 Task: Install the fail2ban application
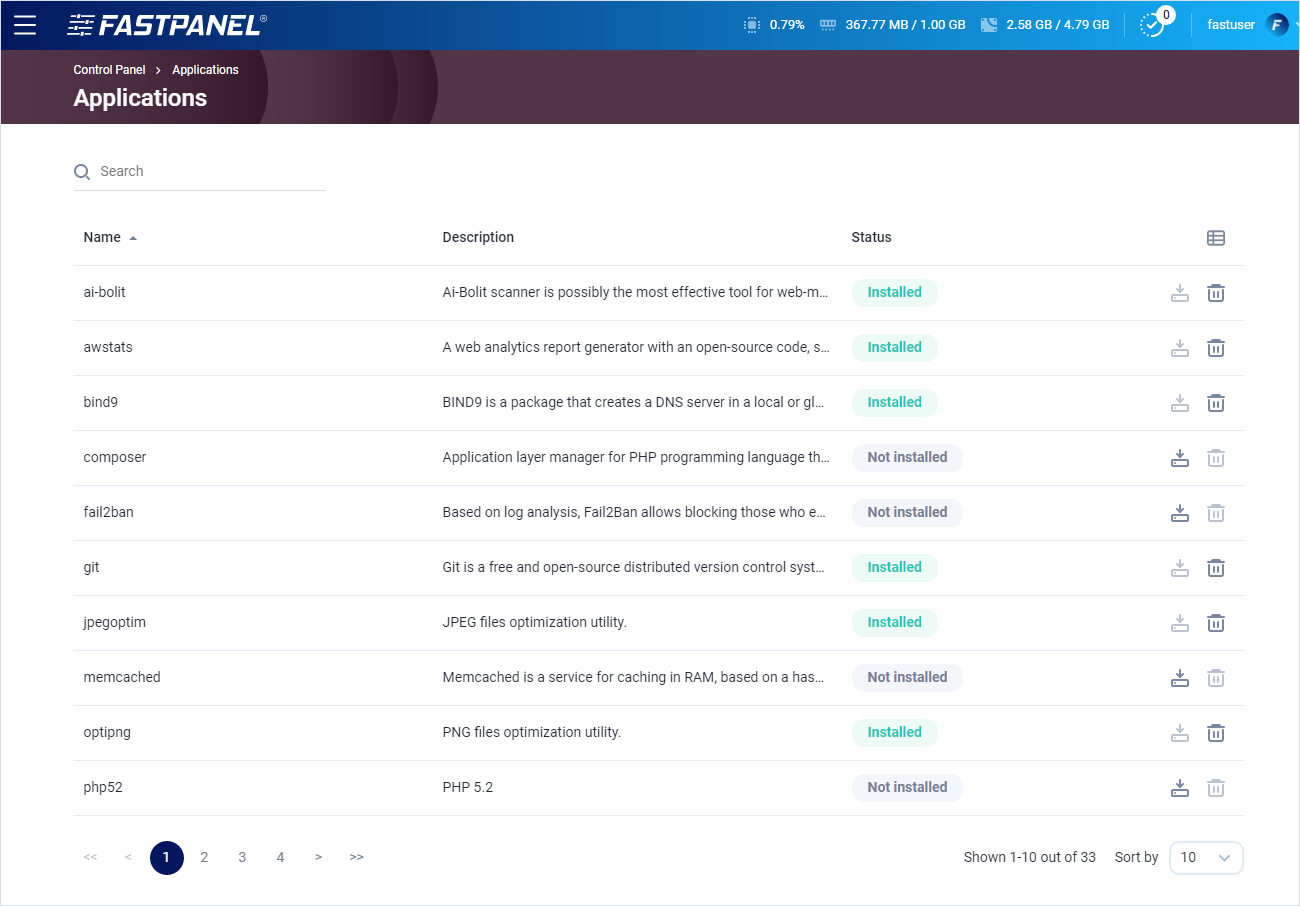click(1180, 513)
